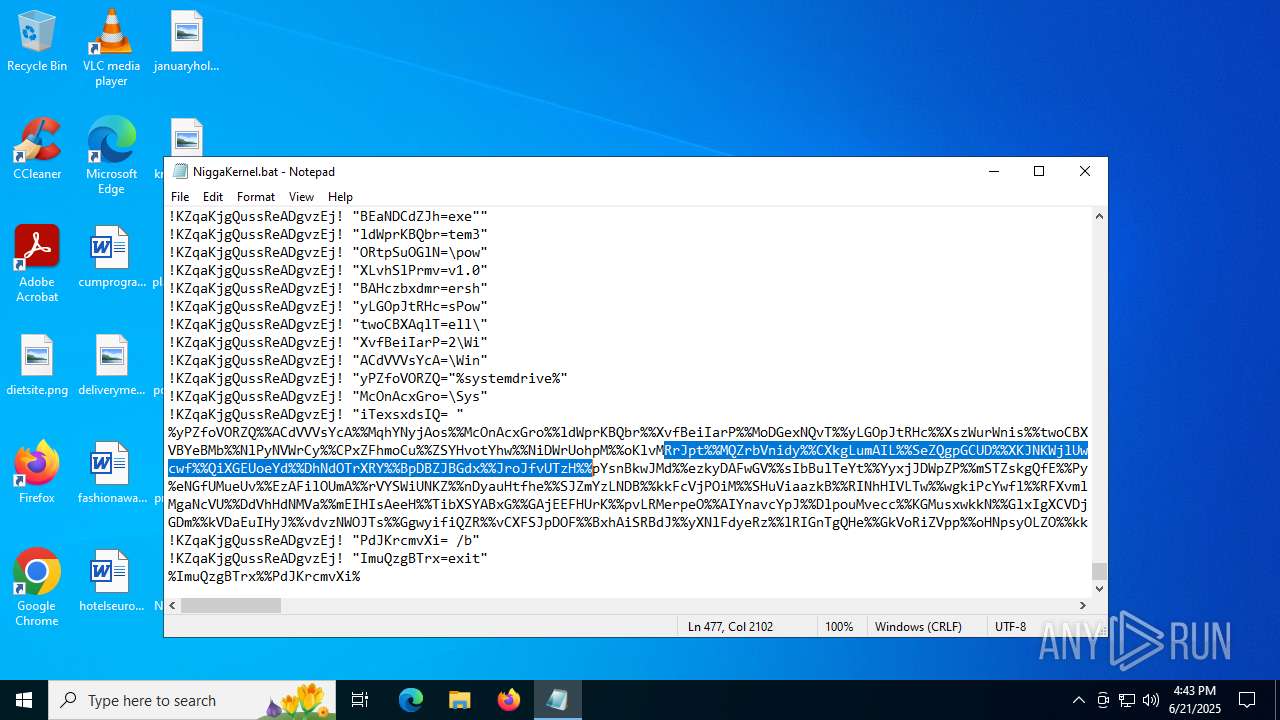1280x720 pixels.
Task: Click line containing "McOnAcxGro=\Sys"
Action: tap(328, 396)
